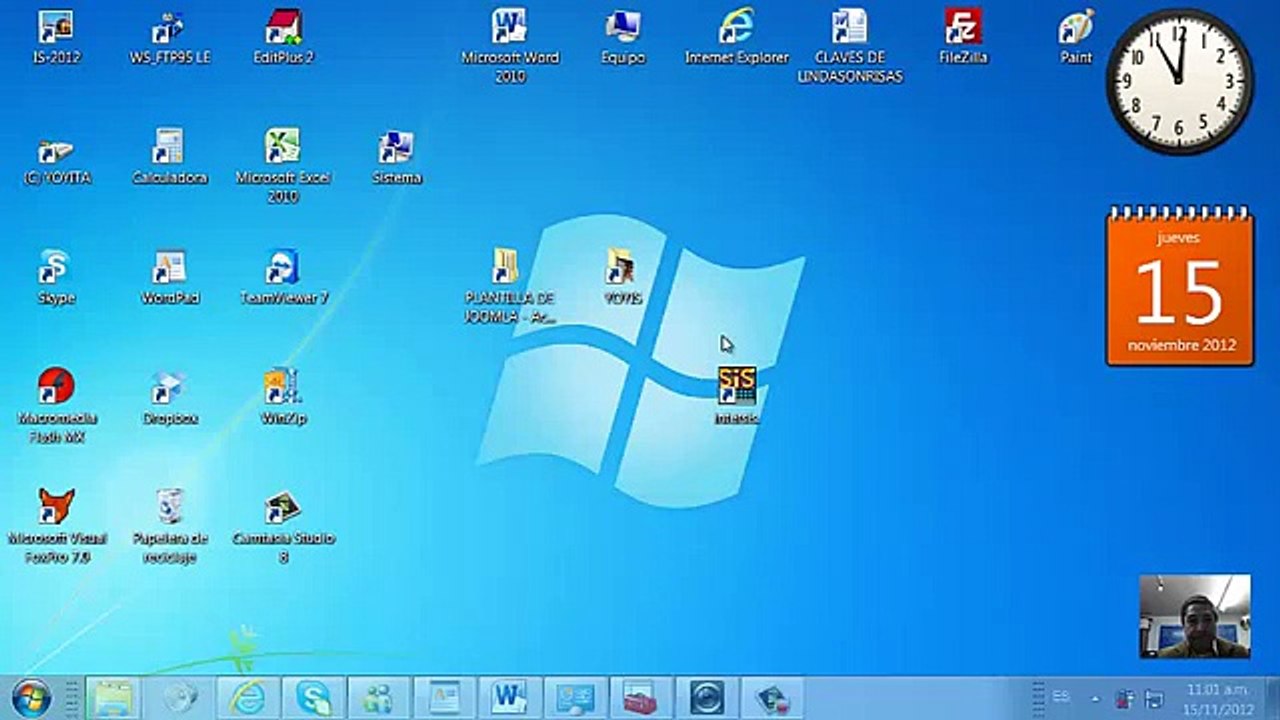
Task: Click the webcam preview thumbnail
Action: [x=1195, y=615]
